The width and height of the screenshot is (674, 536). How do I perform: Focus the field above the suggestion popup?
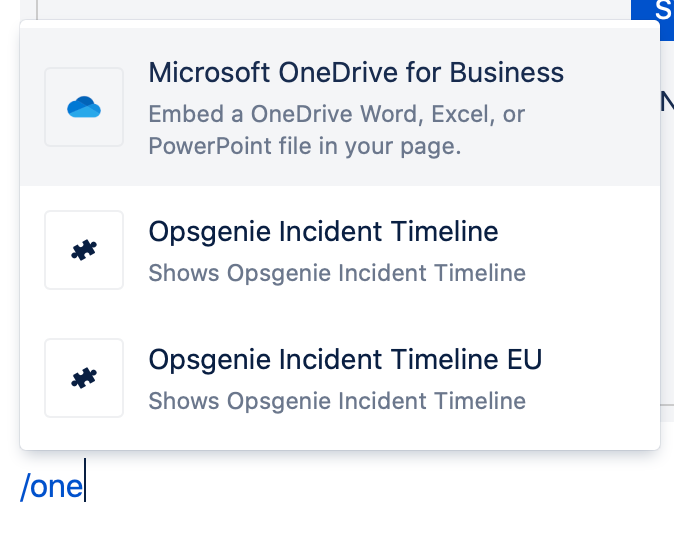point(333,9)
